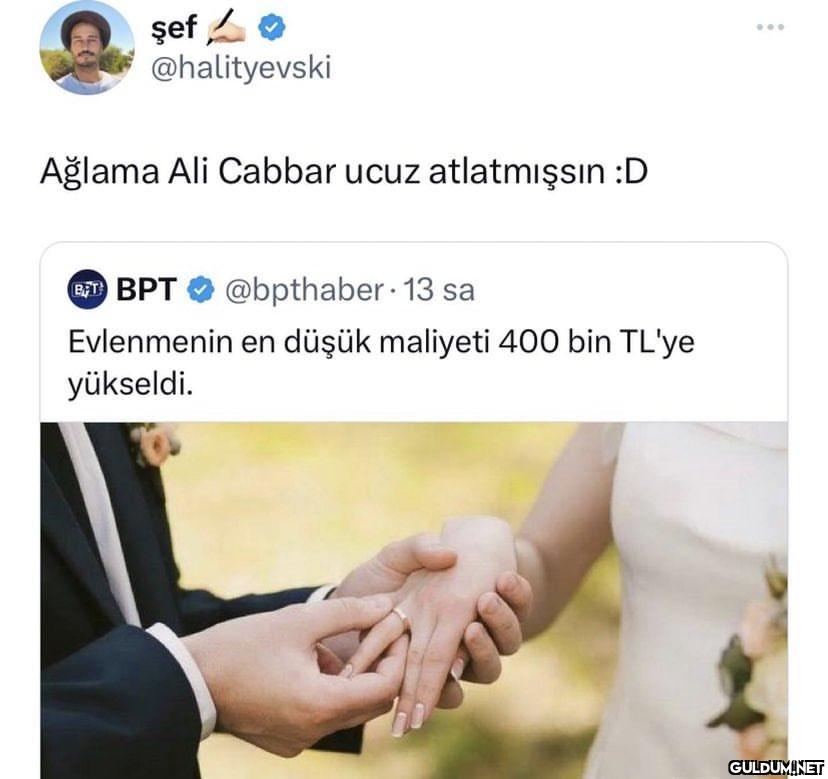Click the BPT account name
This screenshot has width=828, height=779.
[x=146, y=289]
